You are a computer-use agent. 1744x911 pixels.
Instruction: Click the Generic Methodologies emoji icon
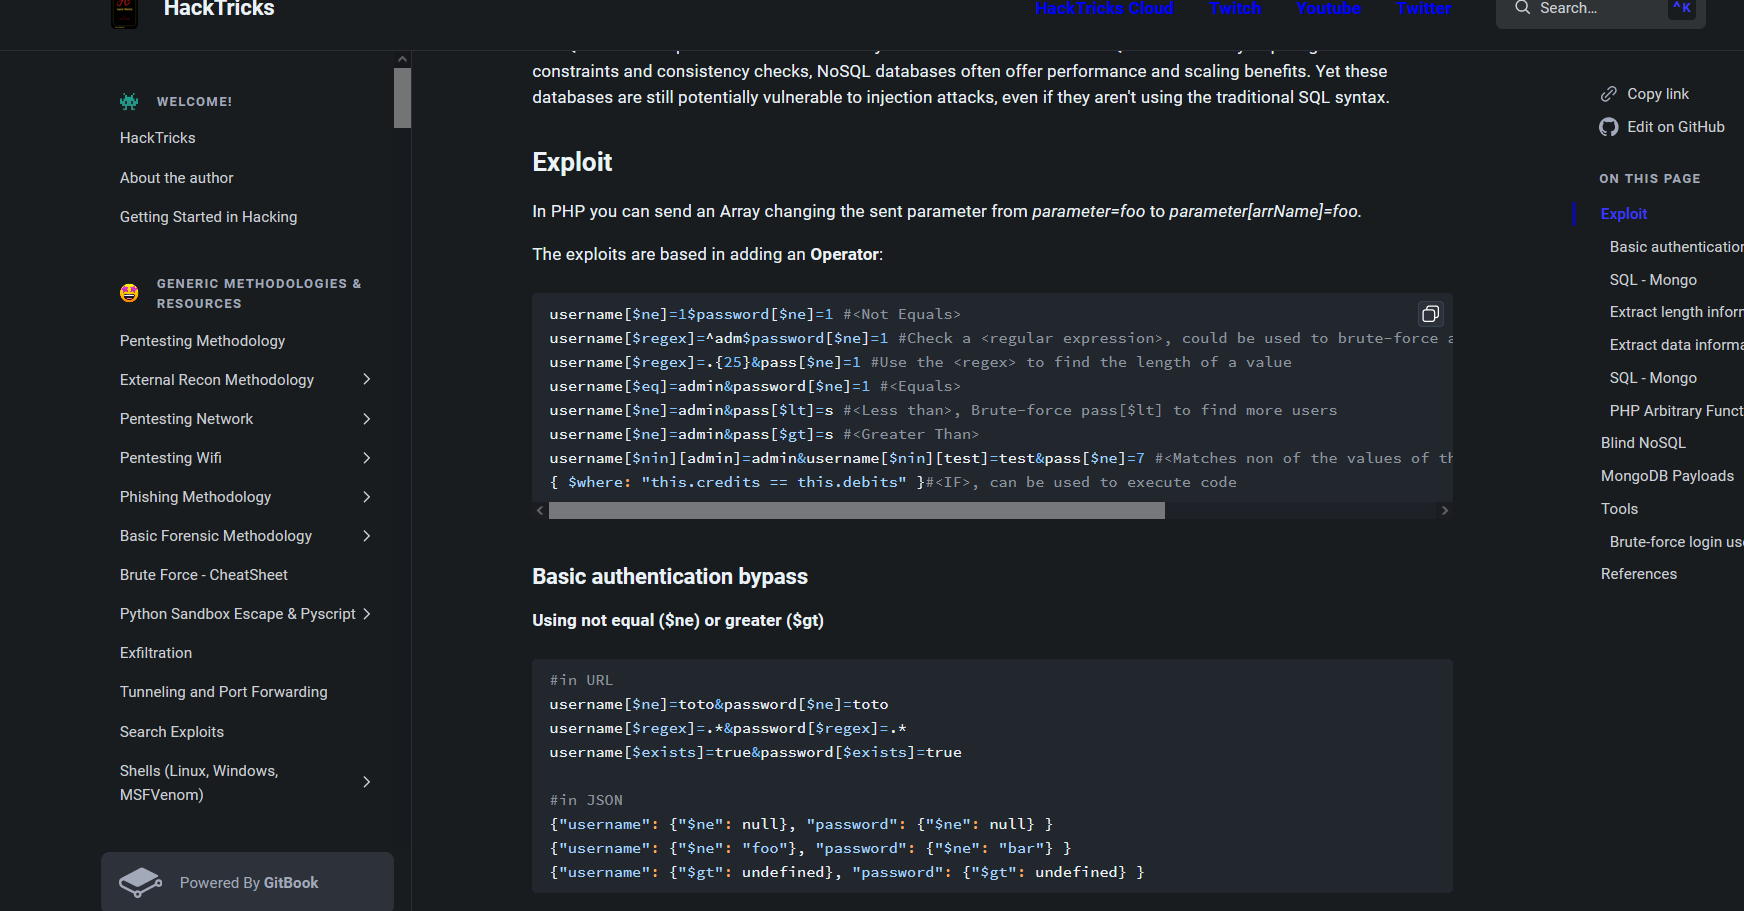click(x=129, y=293)
